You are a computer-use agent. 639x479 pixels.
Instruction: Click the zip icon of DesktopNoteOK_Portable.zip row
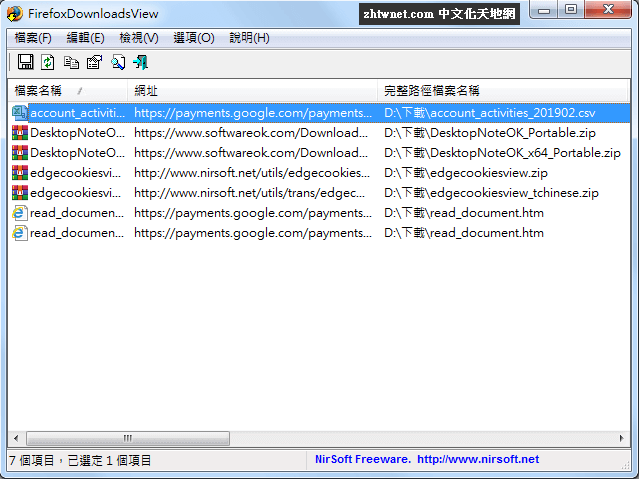[x=20, y=133]
